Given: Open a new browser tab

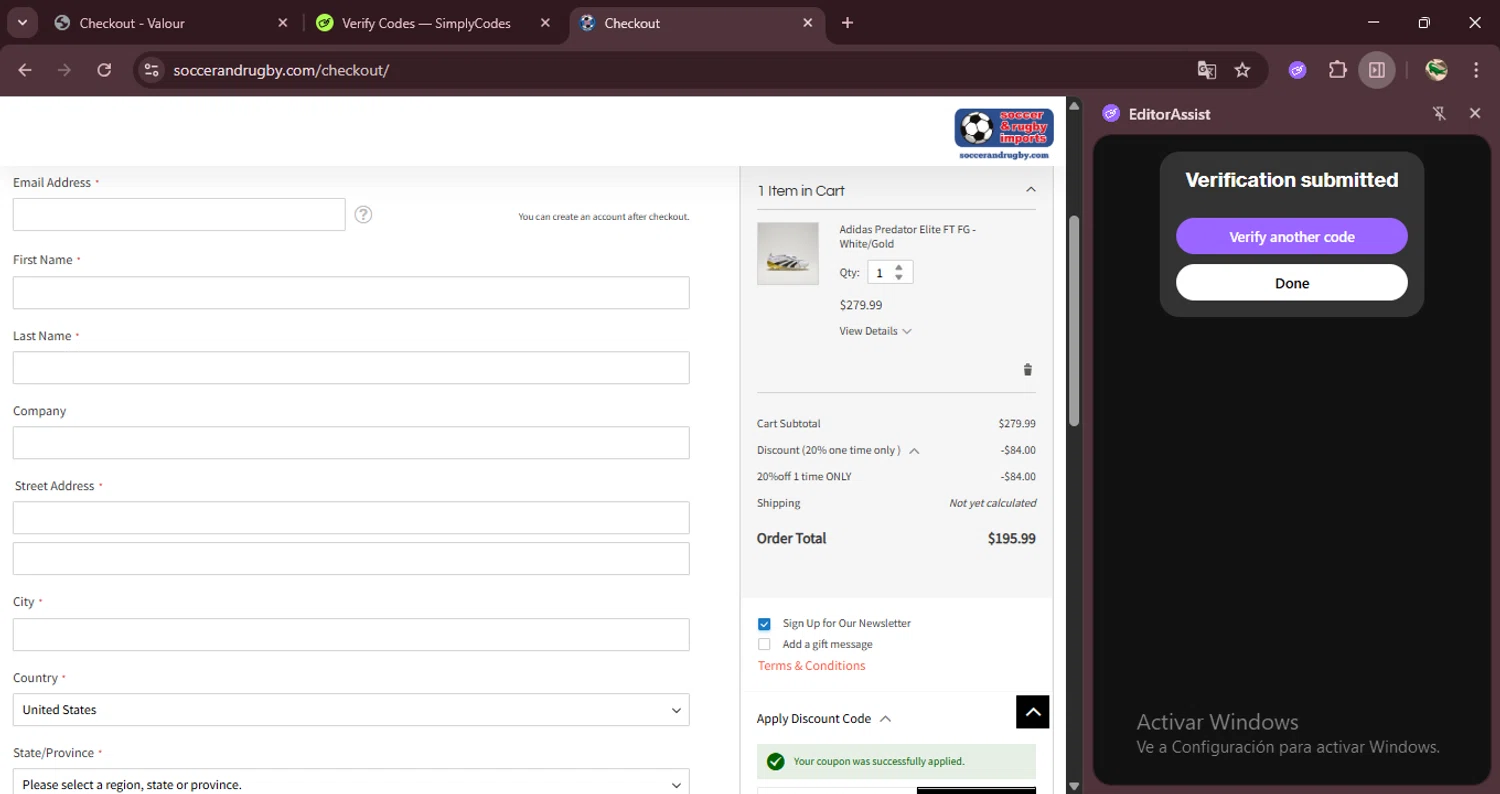Looking at the screenshot, I should pos(848,23).
